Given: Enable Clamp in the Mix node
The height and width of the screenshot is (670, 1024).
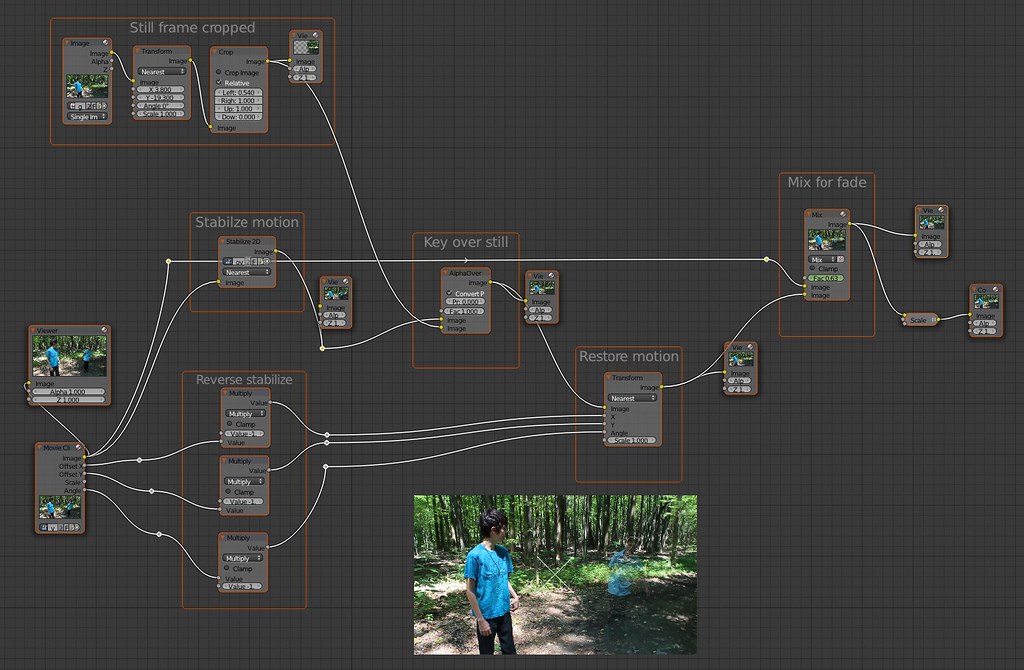Looking at the screenshot, I should [812, 268].
